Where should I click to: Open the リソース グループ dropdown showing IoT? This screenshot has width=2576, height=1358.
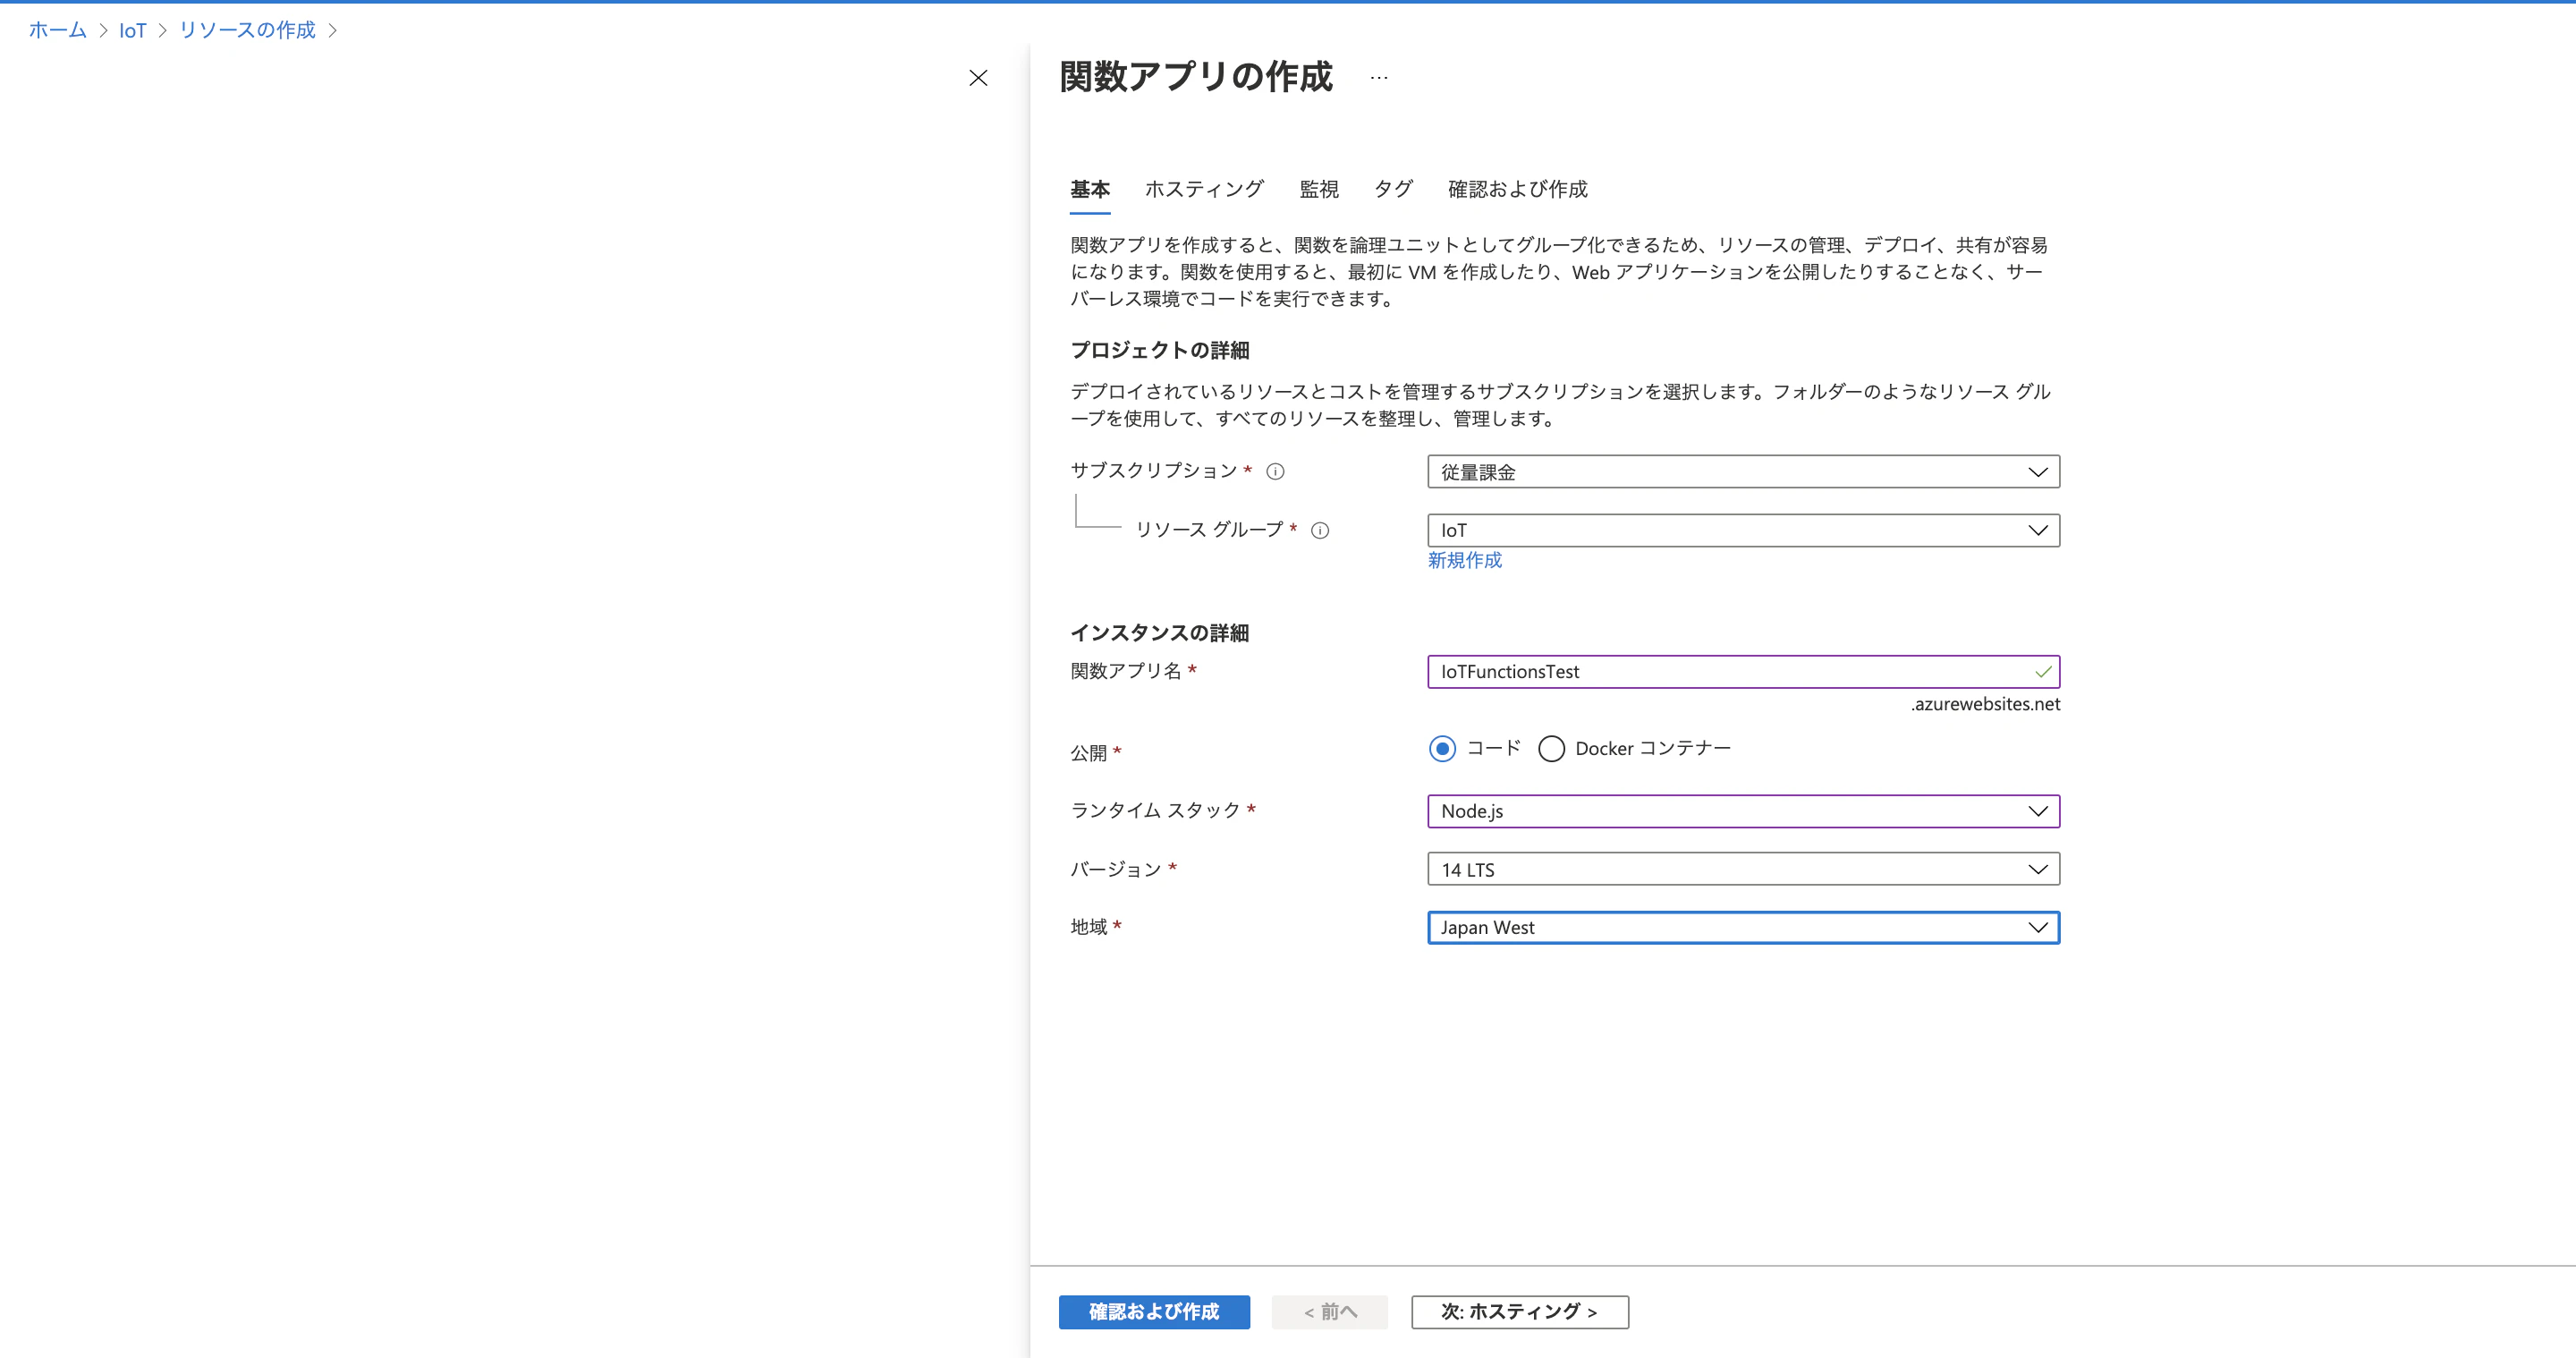1743,531
